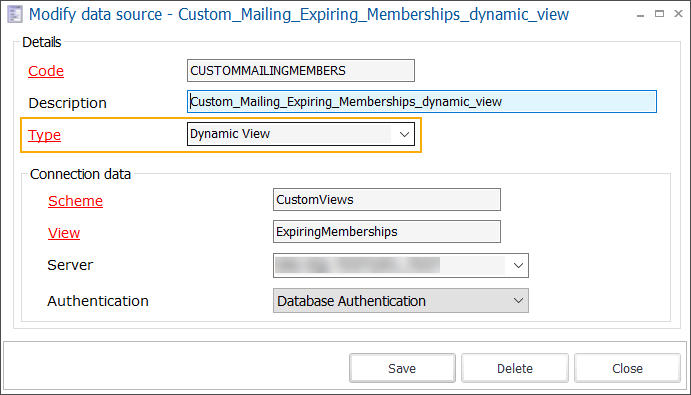Click the Scheme field containing CustomViews
The height and width of the screenshot is (395, 691).
pos(386,200)
